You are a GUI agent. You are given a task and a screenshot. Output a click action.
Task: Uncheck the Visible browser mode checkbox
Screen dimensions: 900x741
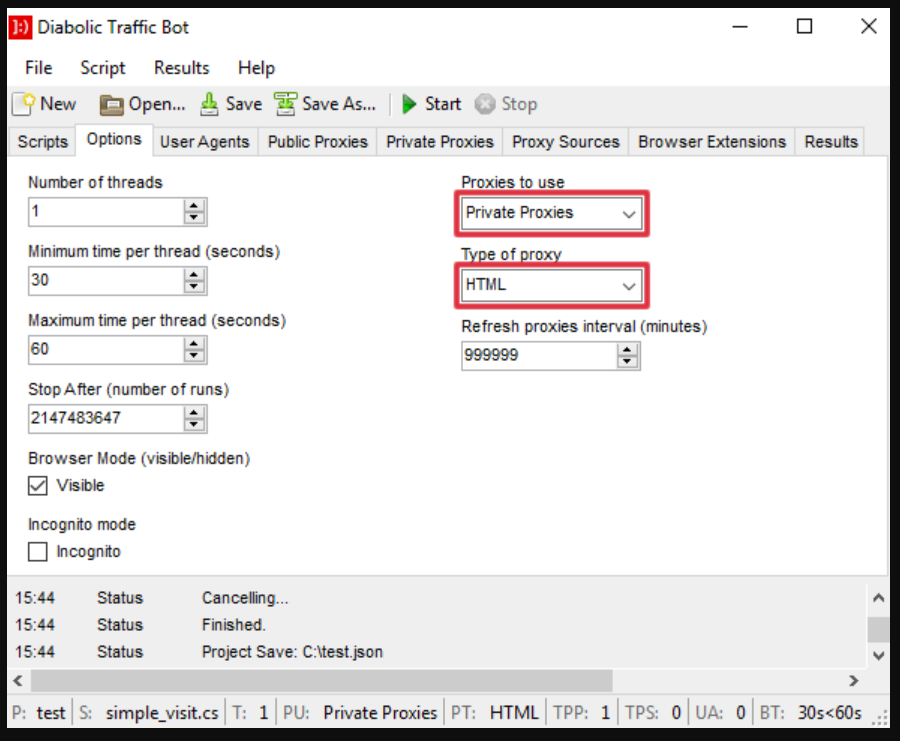click(37, 485)
